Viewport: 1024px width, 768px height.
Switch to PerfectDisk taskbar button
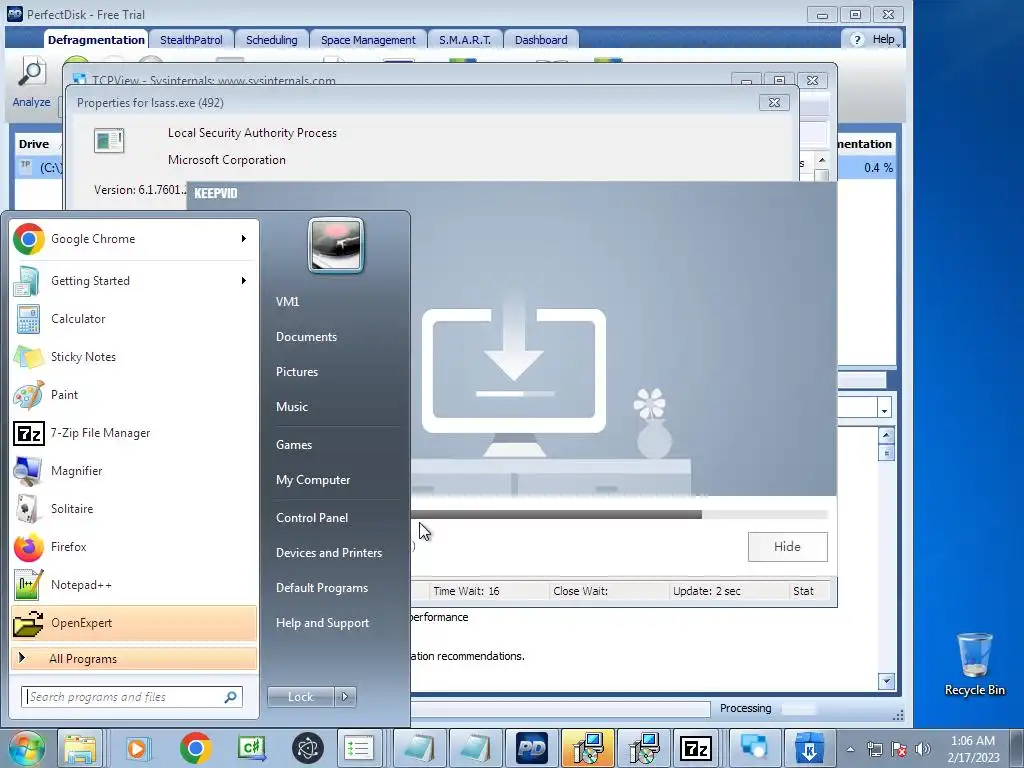coord(531,748)
